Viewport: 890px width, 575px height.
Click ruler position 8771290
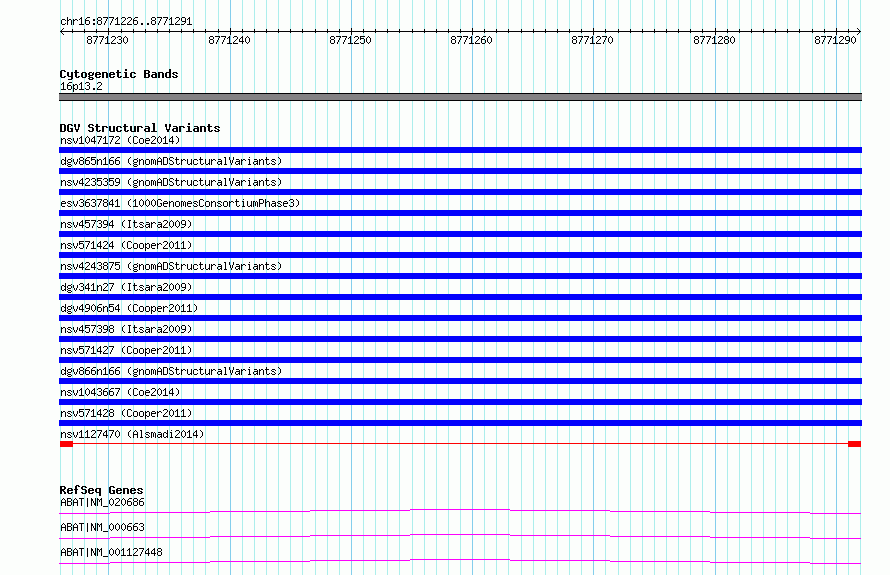(x=835, y=40)
